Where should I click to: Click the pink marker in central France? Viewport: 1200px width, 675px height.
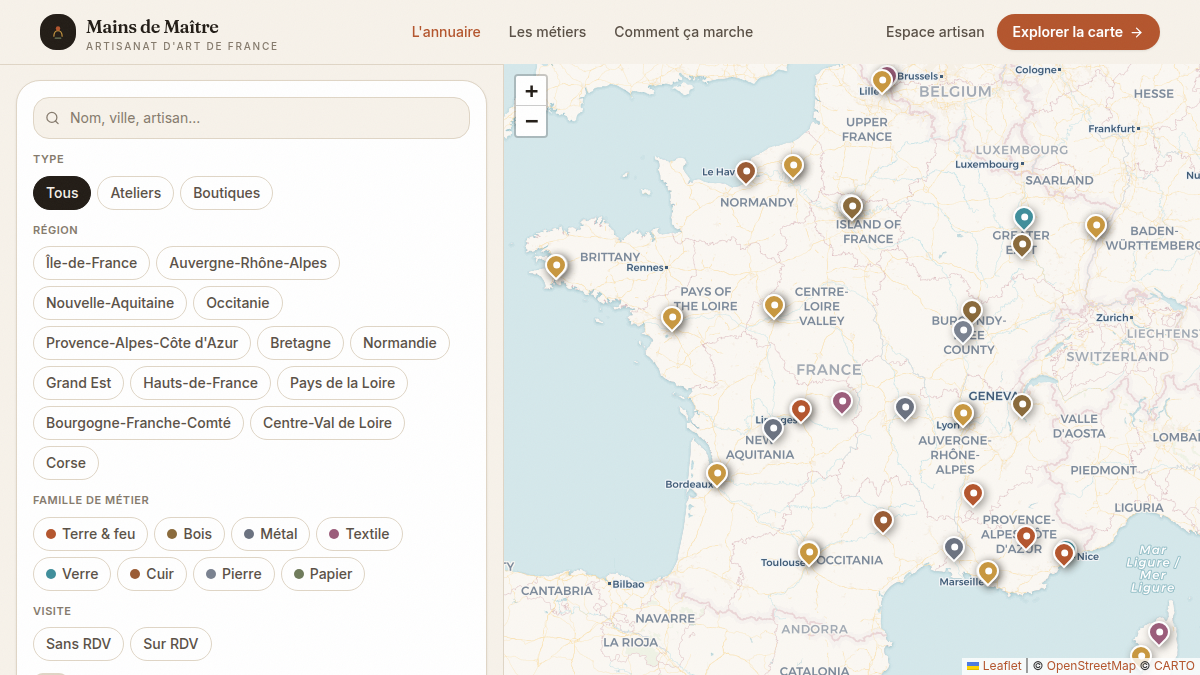click(x=843, y=404)
